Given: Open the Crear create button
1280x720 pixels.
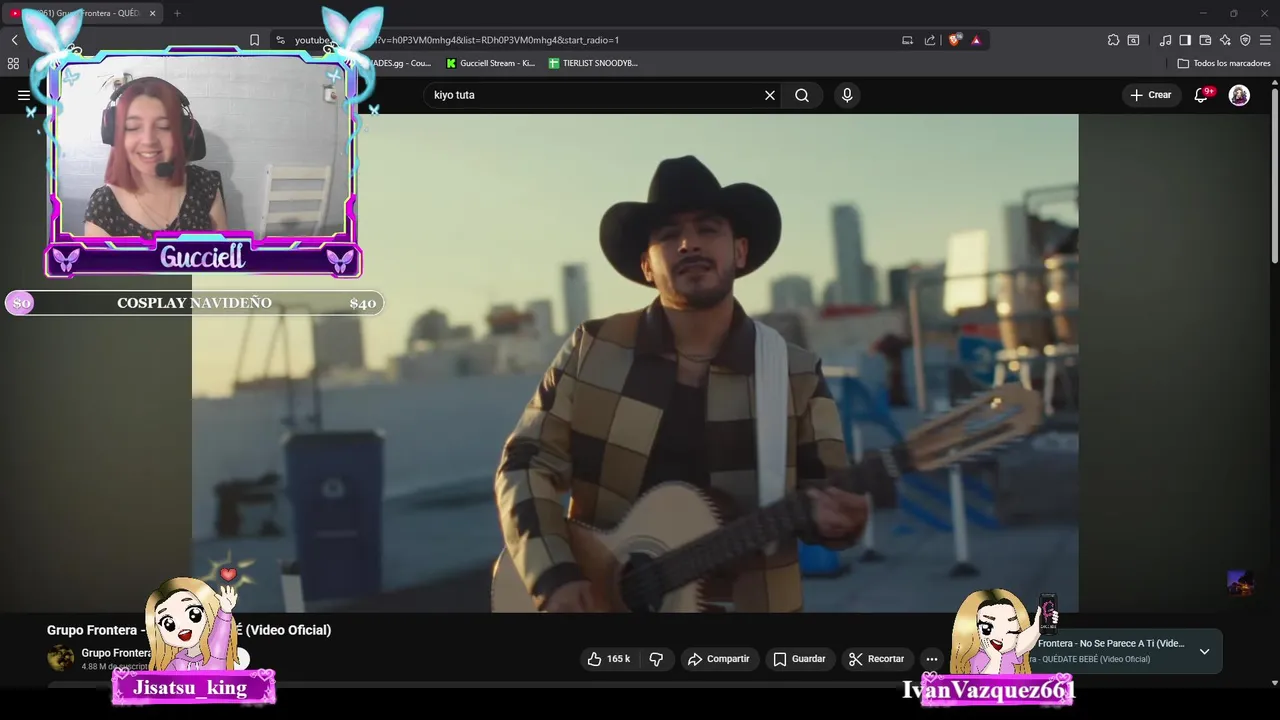Looking at the screenshot, I should (x=1150, y=95).
